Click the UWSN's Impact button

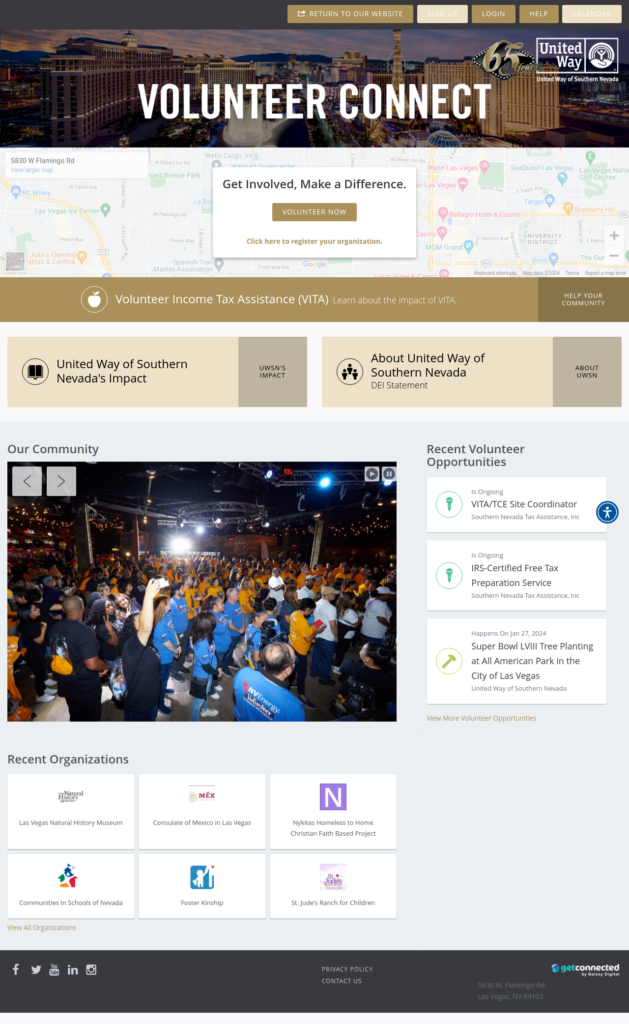click(x=272, y=372)
